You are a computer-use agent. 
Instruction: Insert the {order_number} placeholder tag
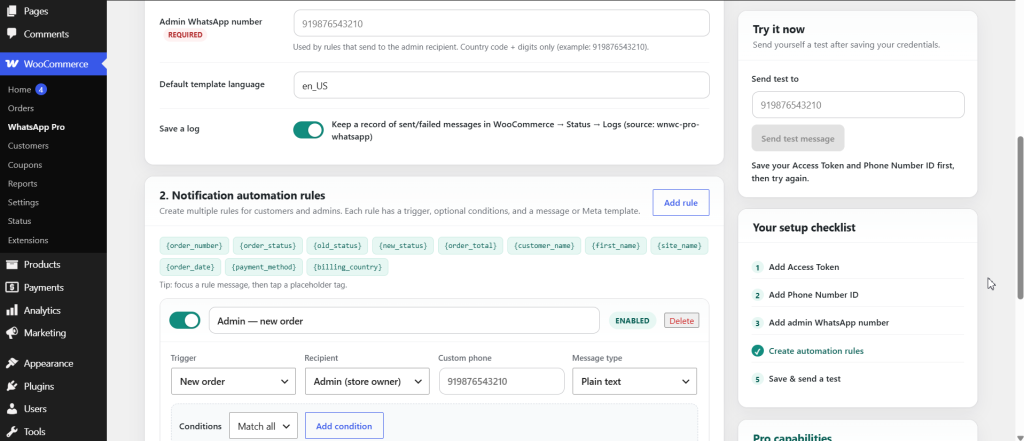coord(195,246)
